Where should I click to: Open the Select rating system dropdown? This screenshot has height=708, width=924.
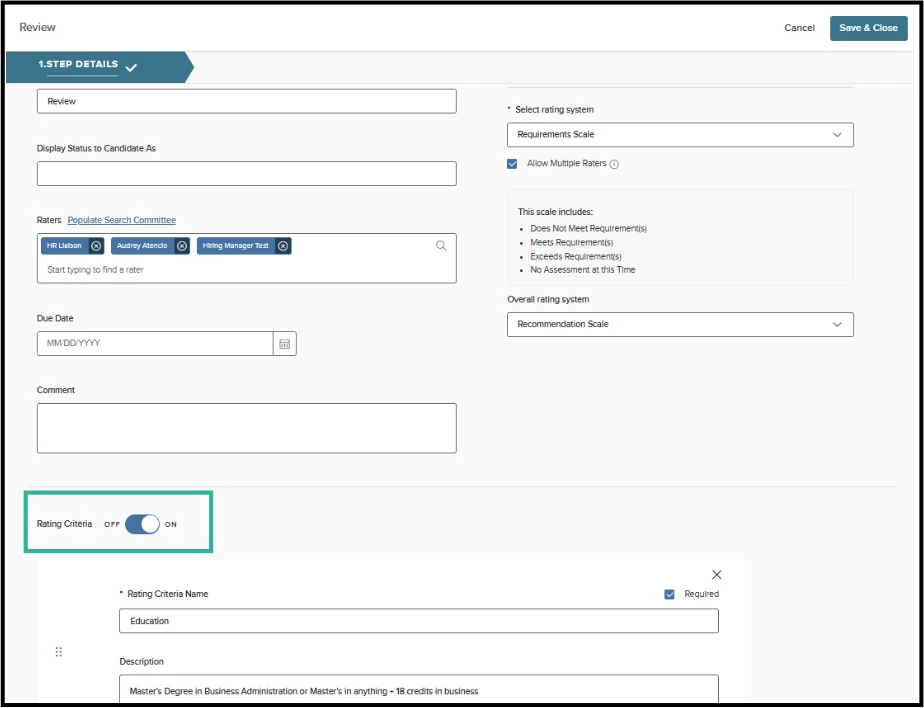click(680, 135)
